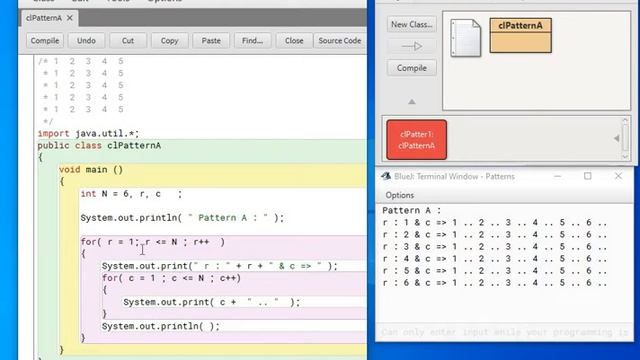Click the Undo button

pos(86,41)
